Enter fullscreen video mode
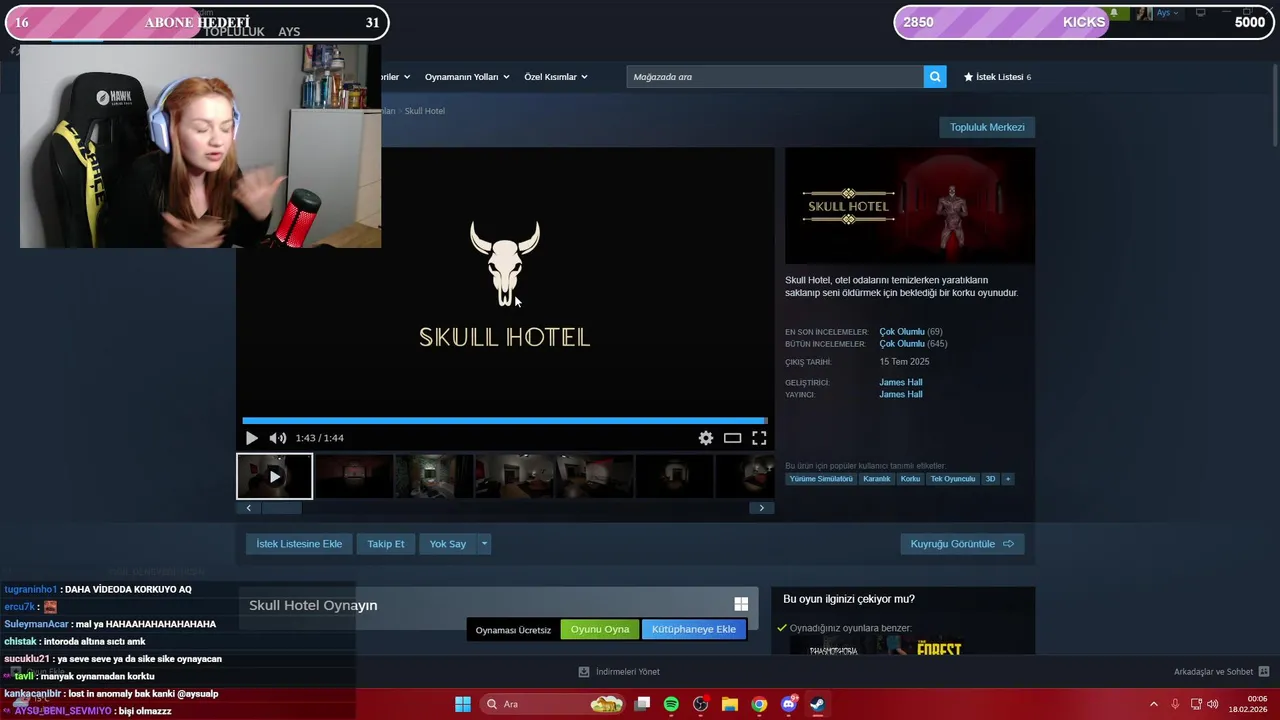The image size is (1280, 720). pos(759,438)
